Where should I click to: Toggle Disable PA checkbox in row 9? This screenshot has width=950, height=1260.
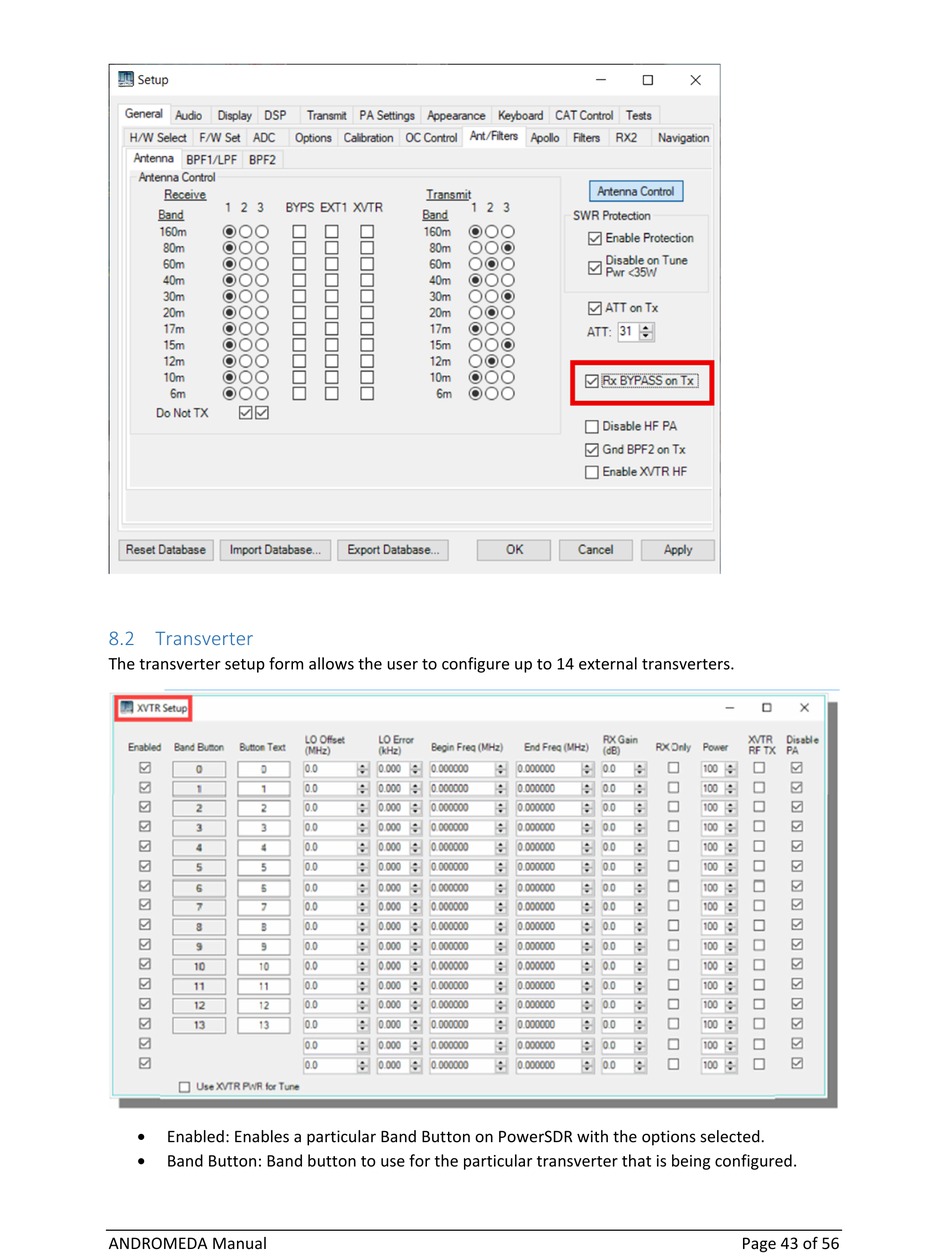point(797,945)
